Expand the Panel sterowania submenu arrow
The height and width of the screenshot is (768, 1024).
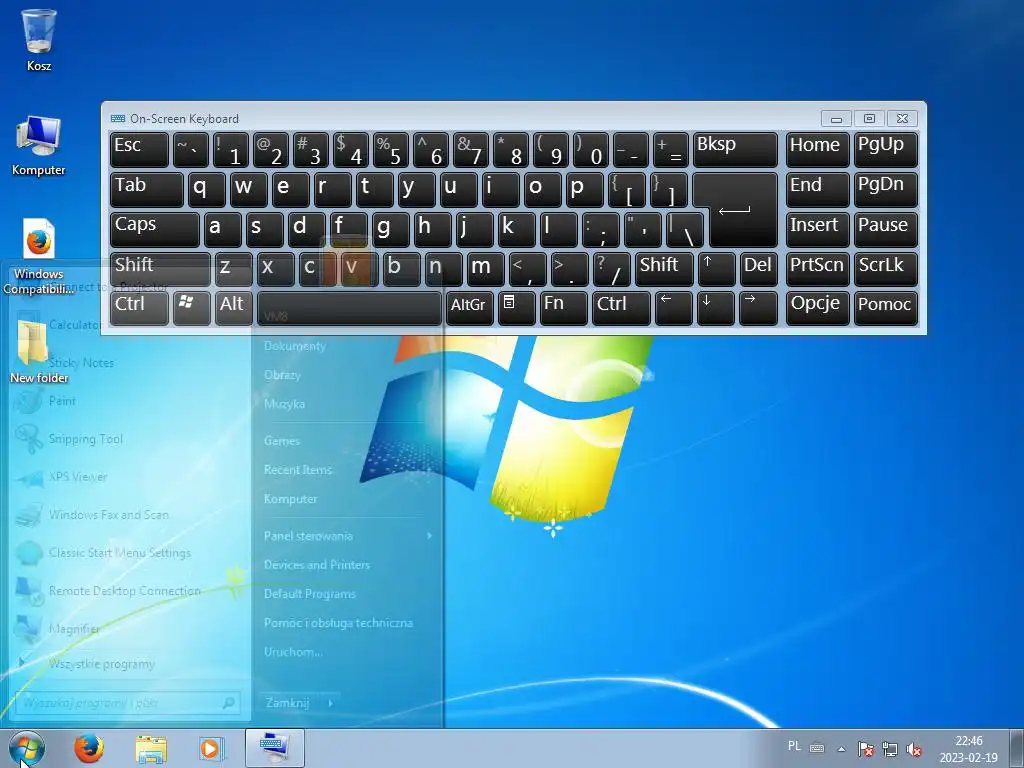429,536
